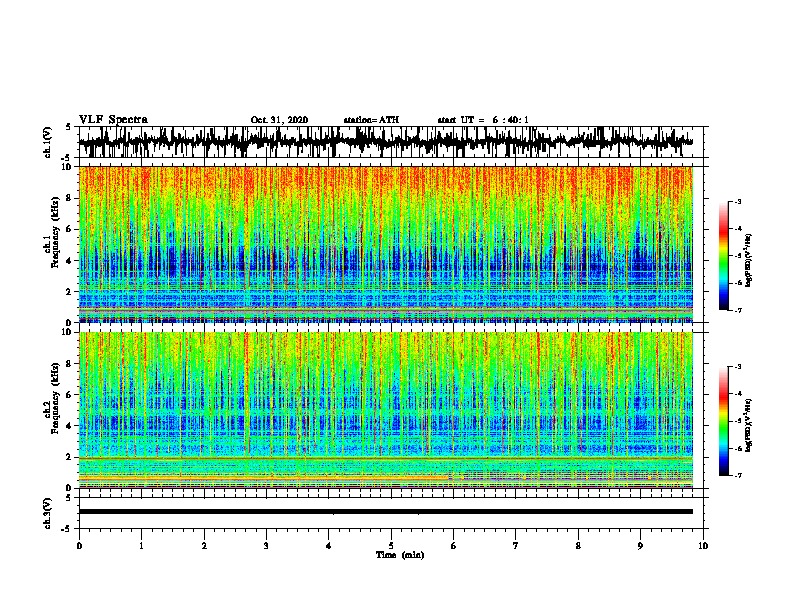Click the "-3" tick on the ch.2 colorbar
792x612 pixels.
click(x=737, y=367)
